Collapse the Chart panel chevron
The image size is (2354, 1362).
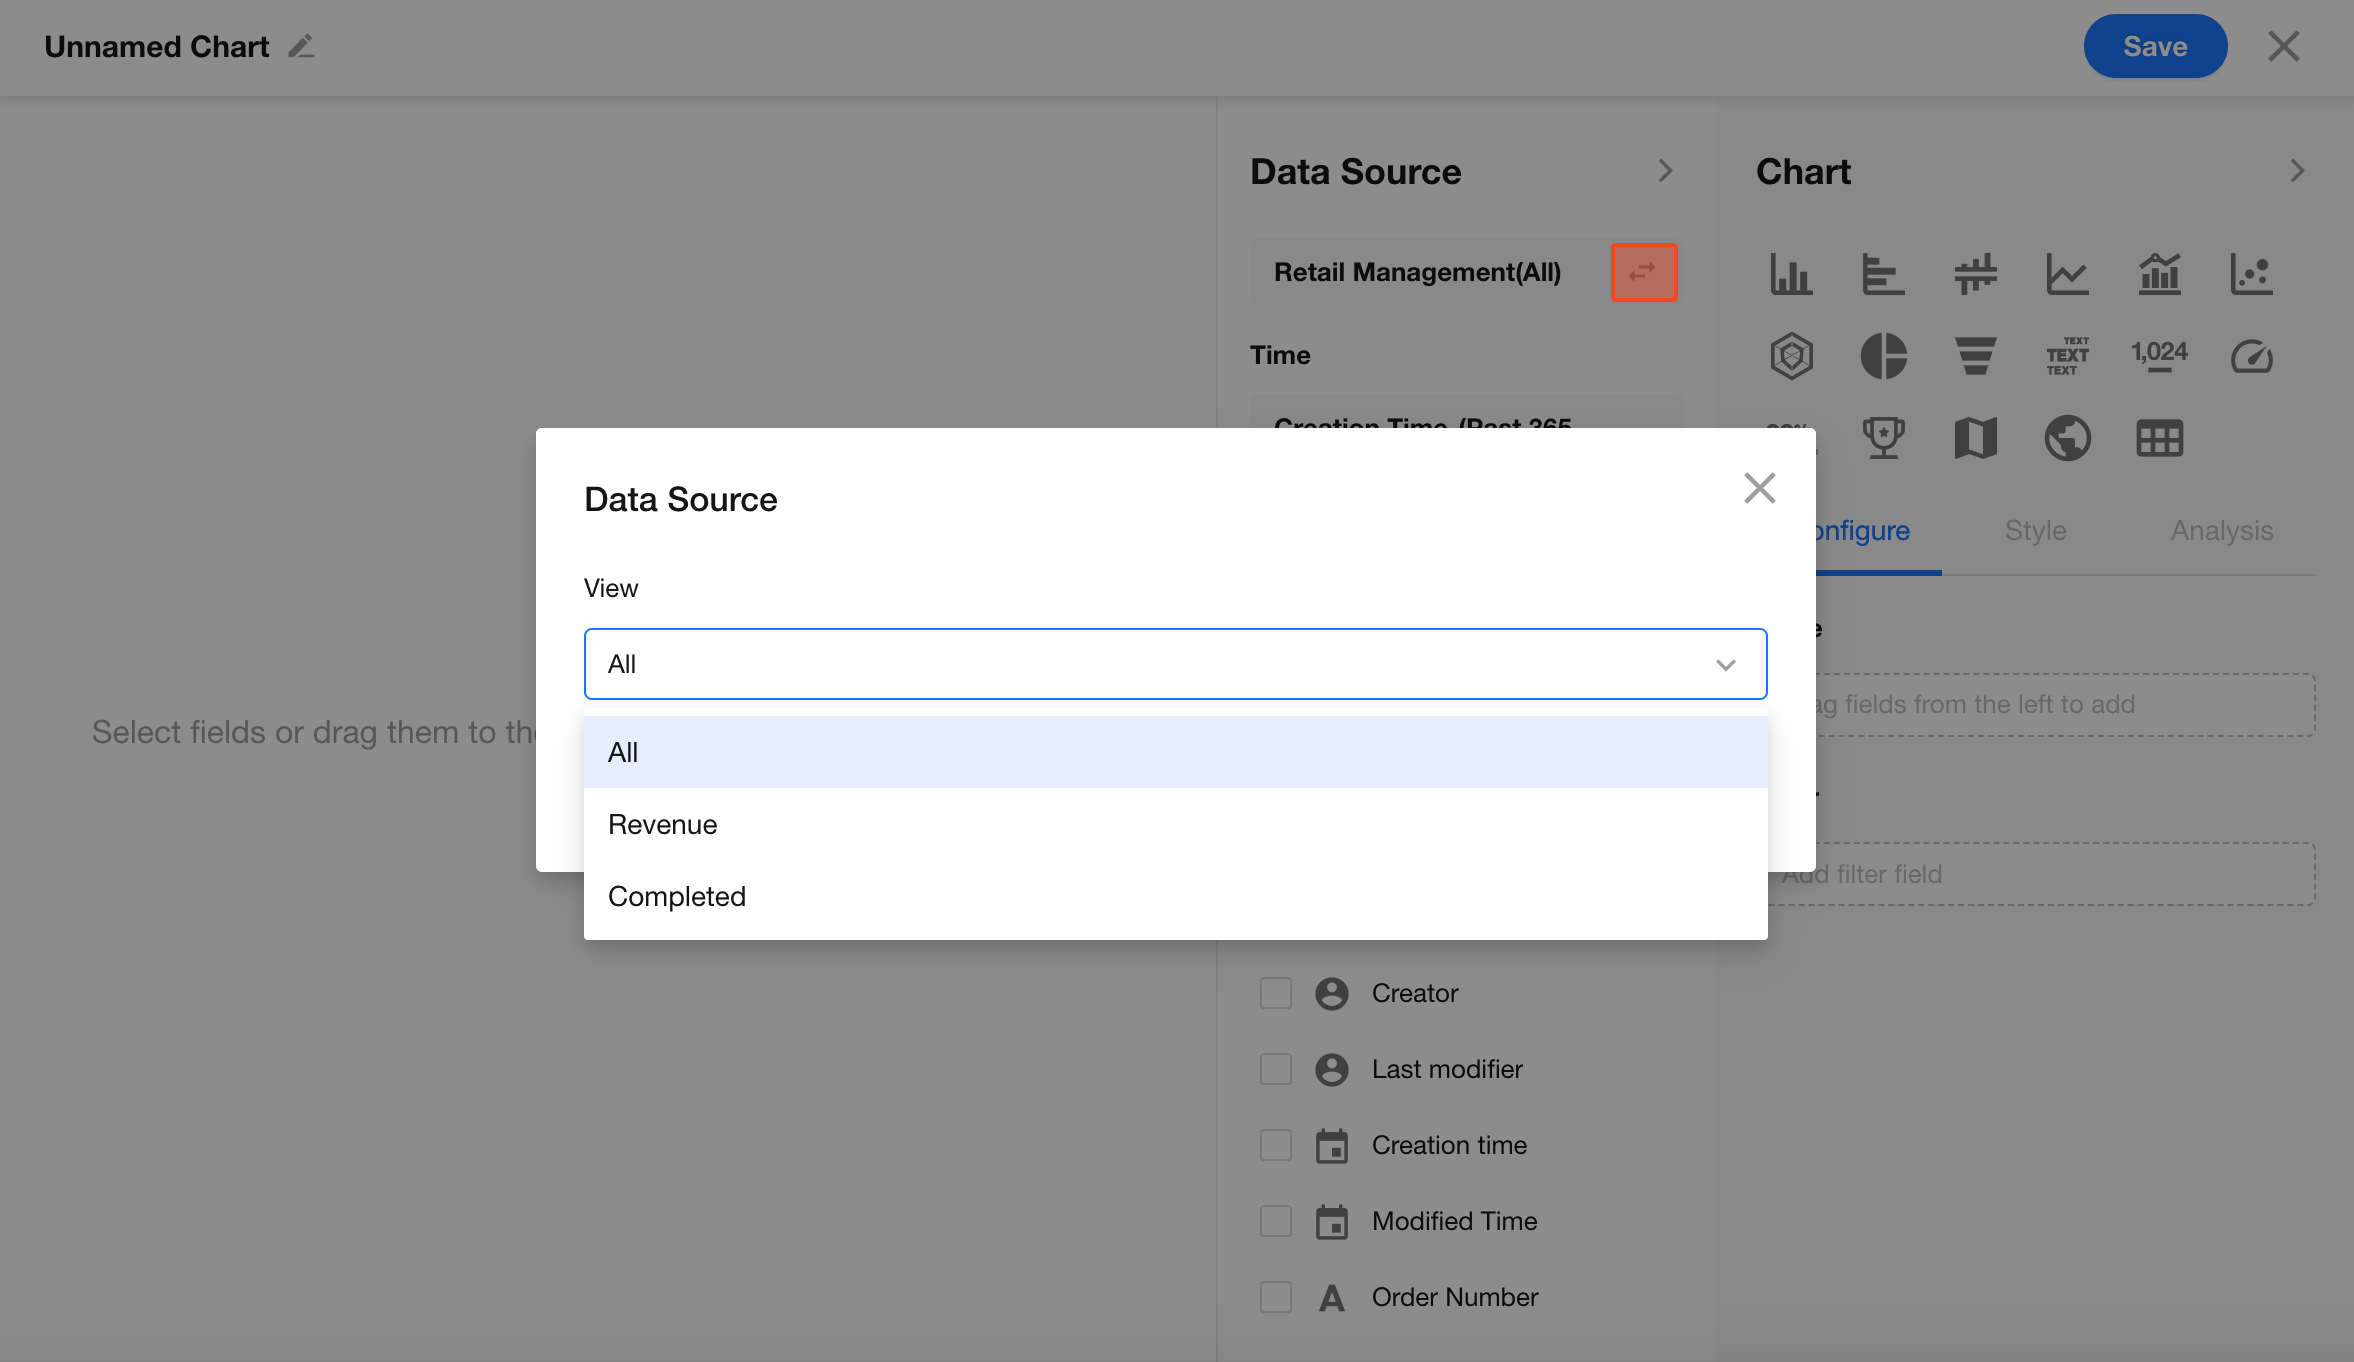(2297, 171)
